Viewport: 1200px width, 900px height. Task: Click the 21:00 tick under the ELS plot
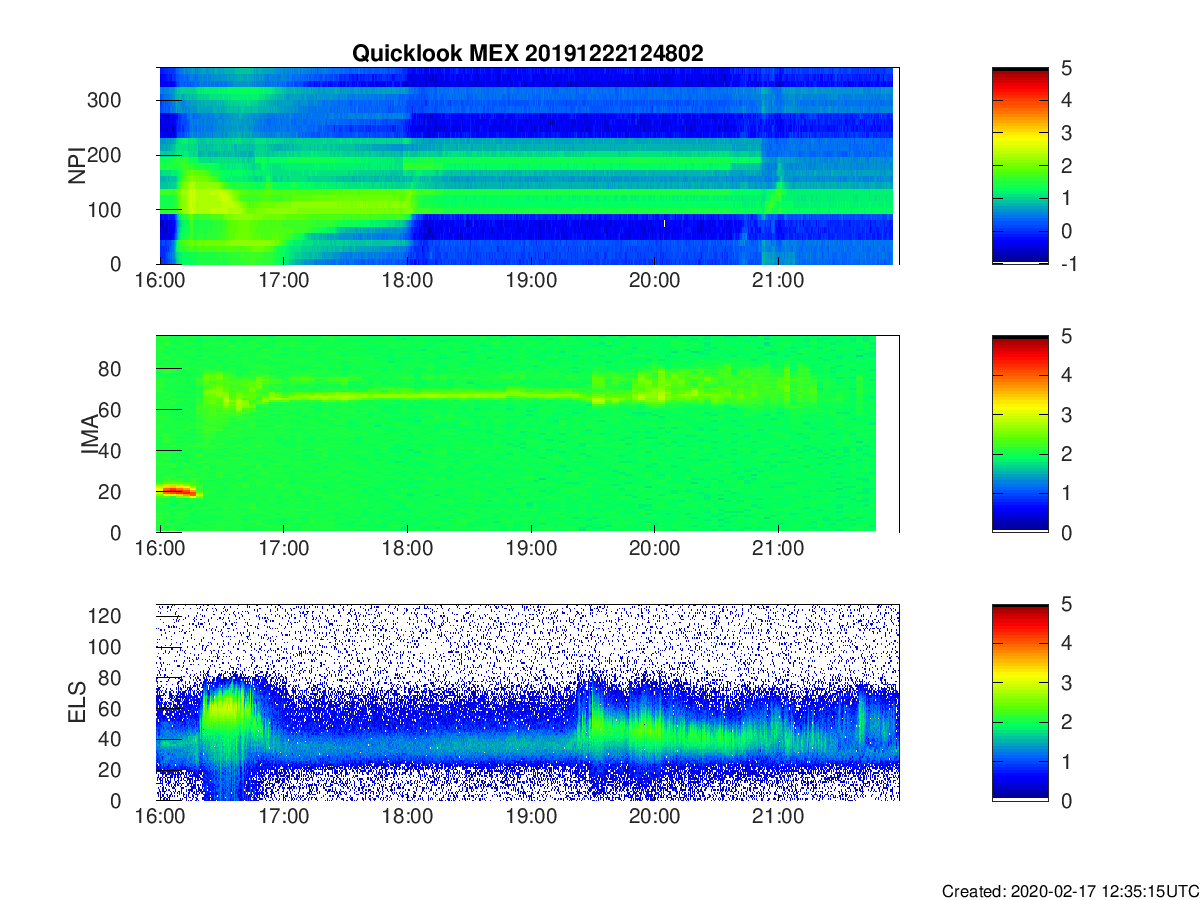click(x=778, y=817)
